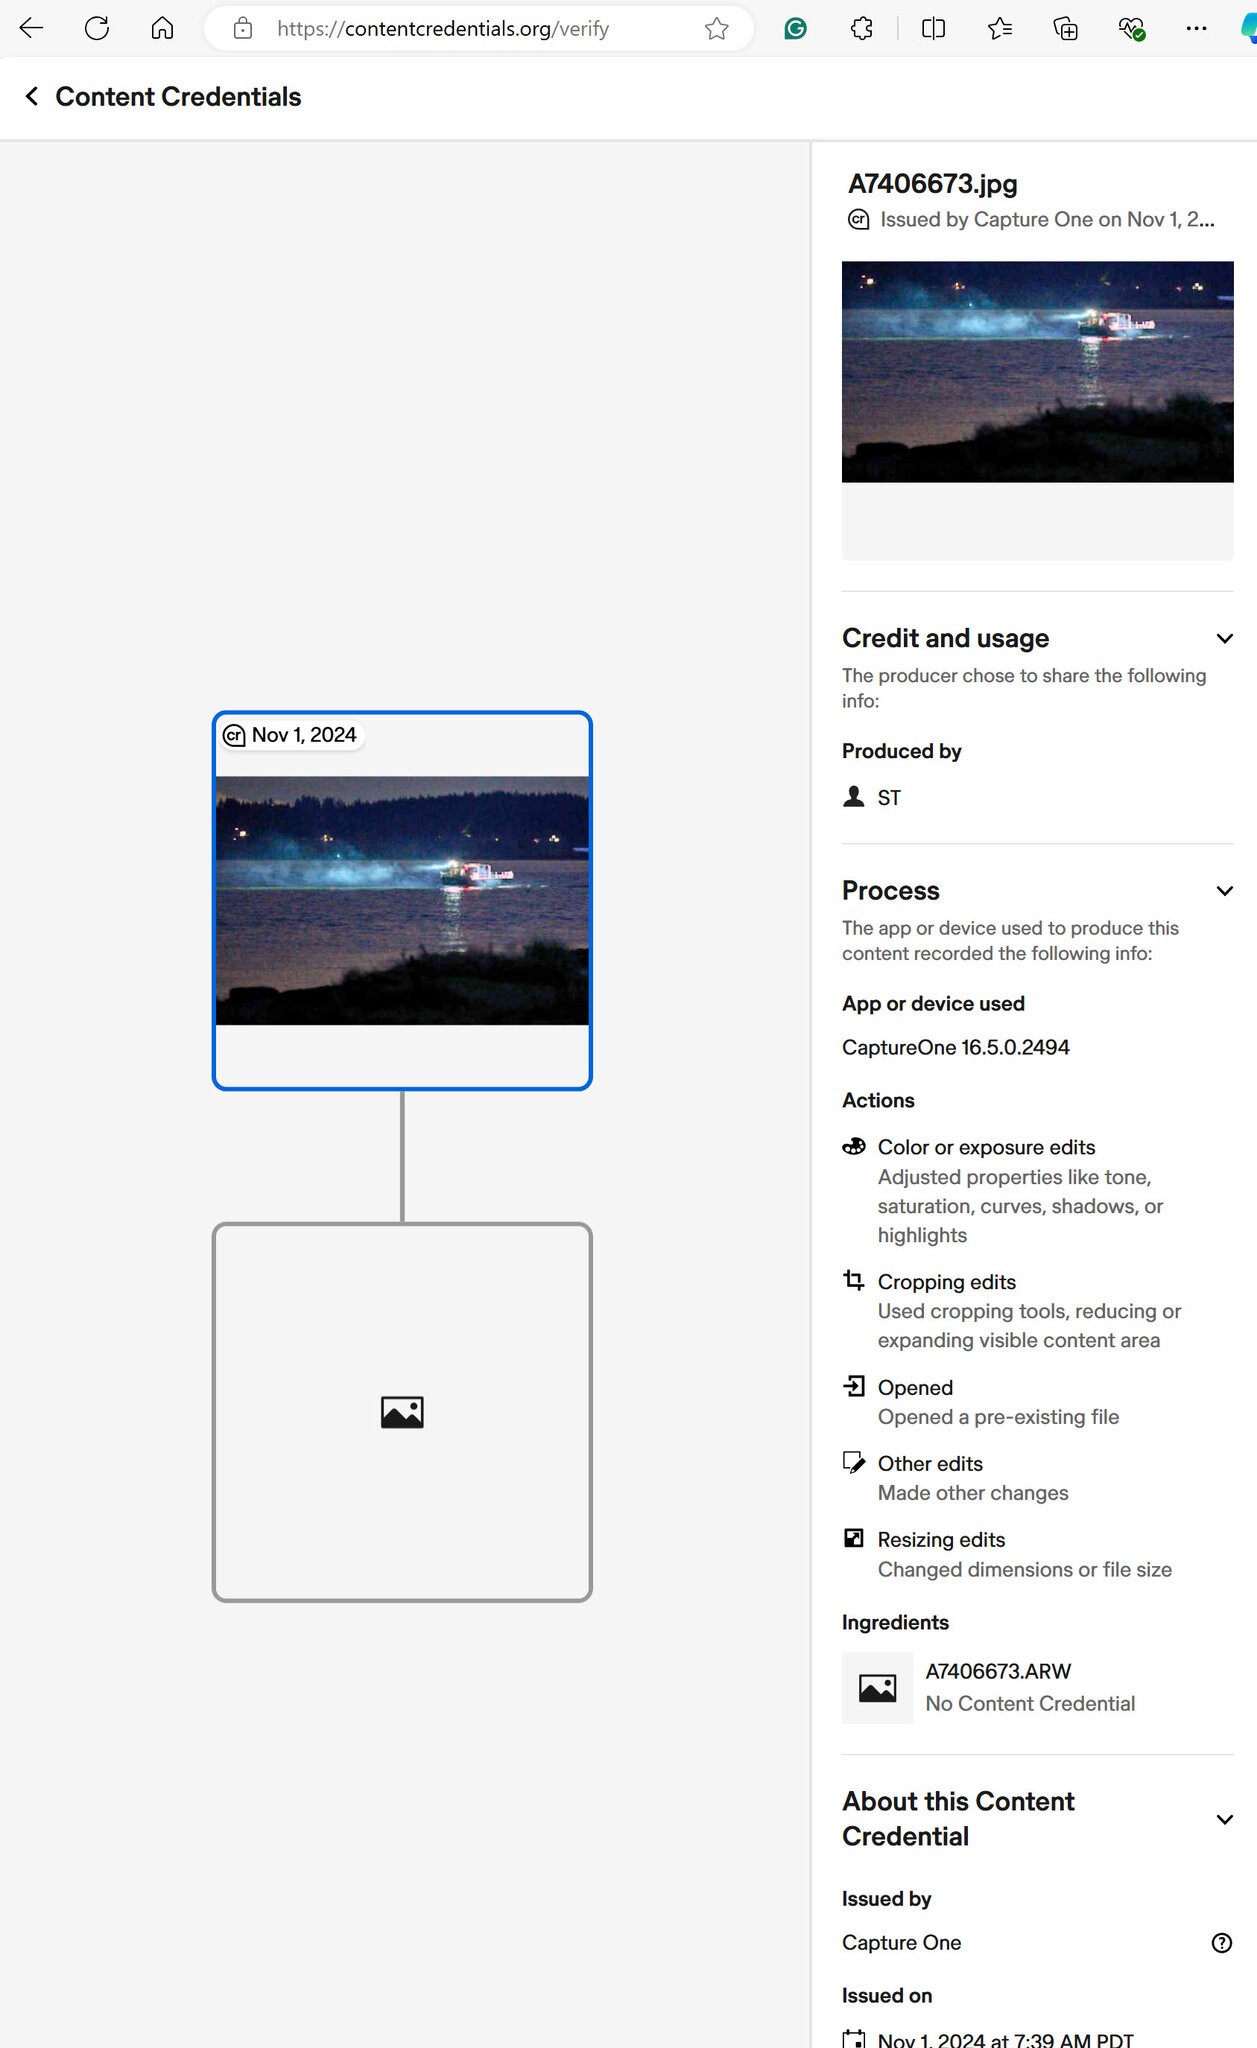Select the Nov 1, 2024 image node
Viewport: 1257px width, 2048px height.
point(402,900)
